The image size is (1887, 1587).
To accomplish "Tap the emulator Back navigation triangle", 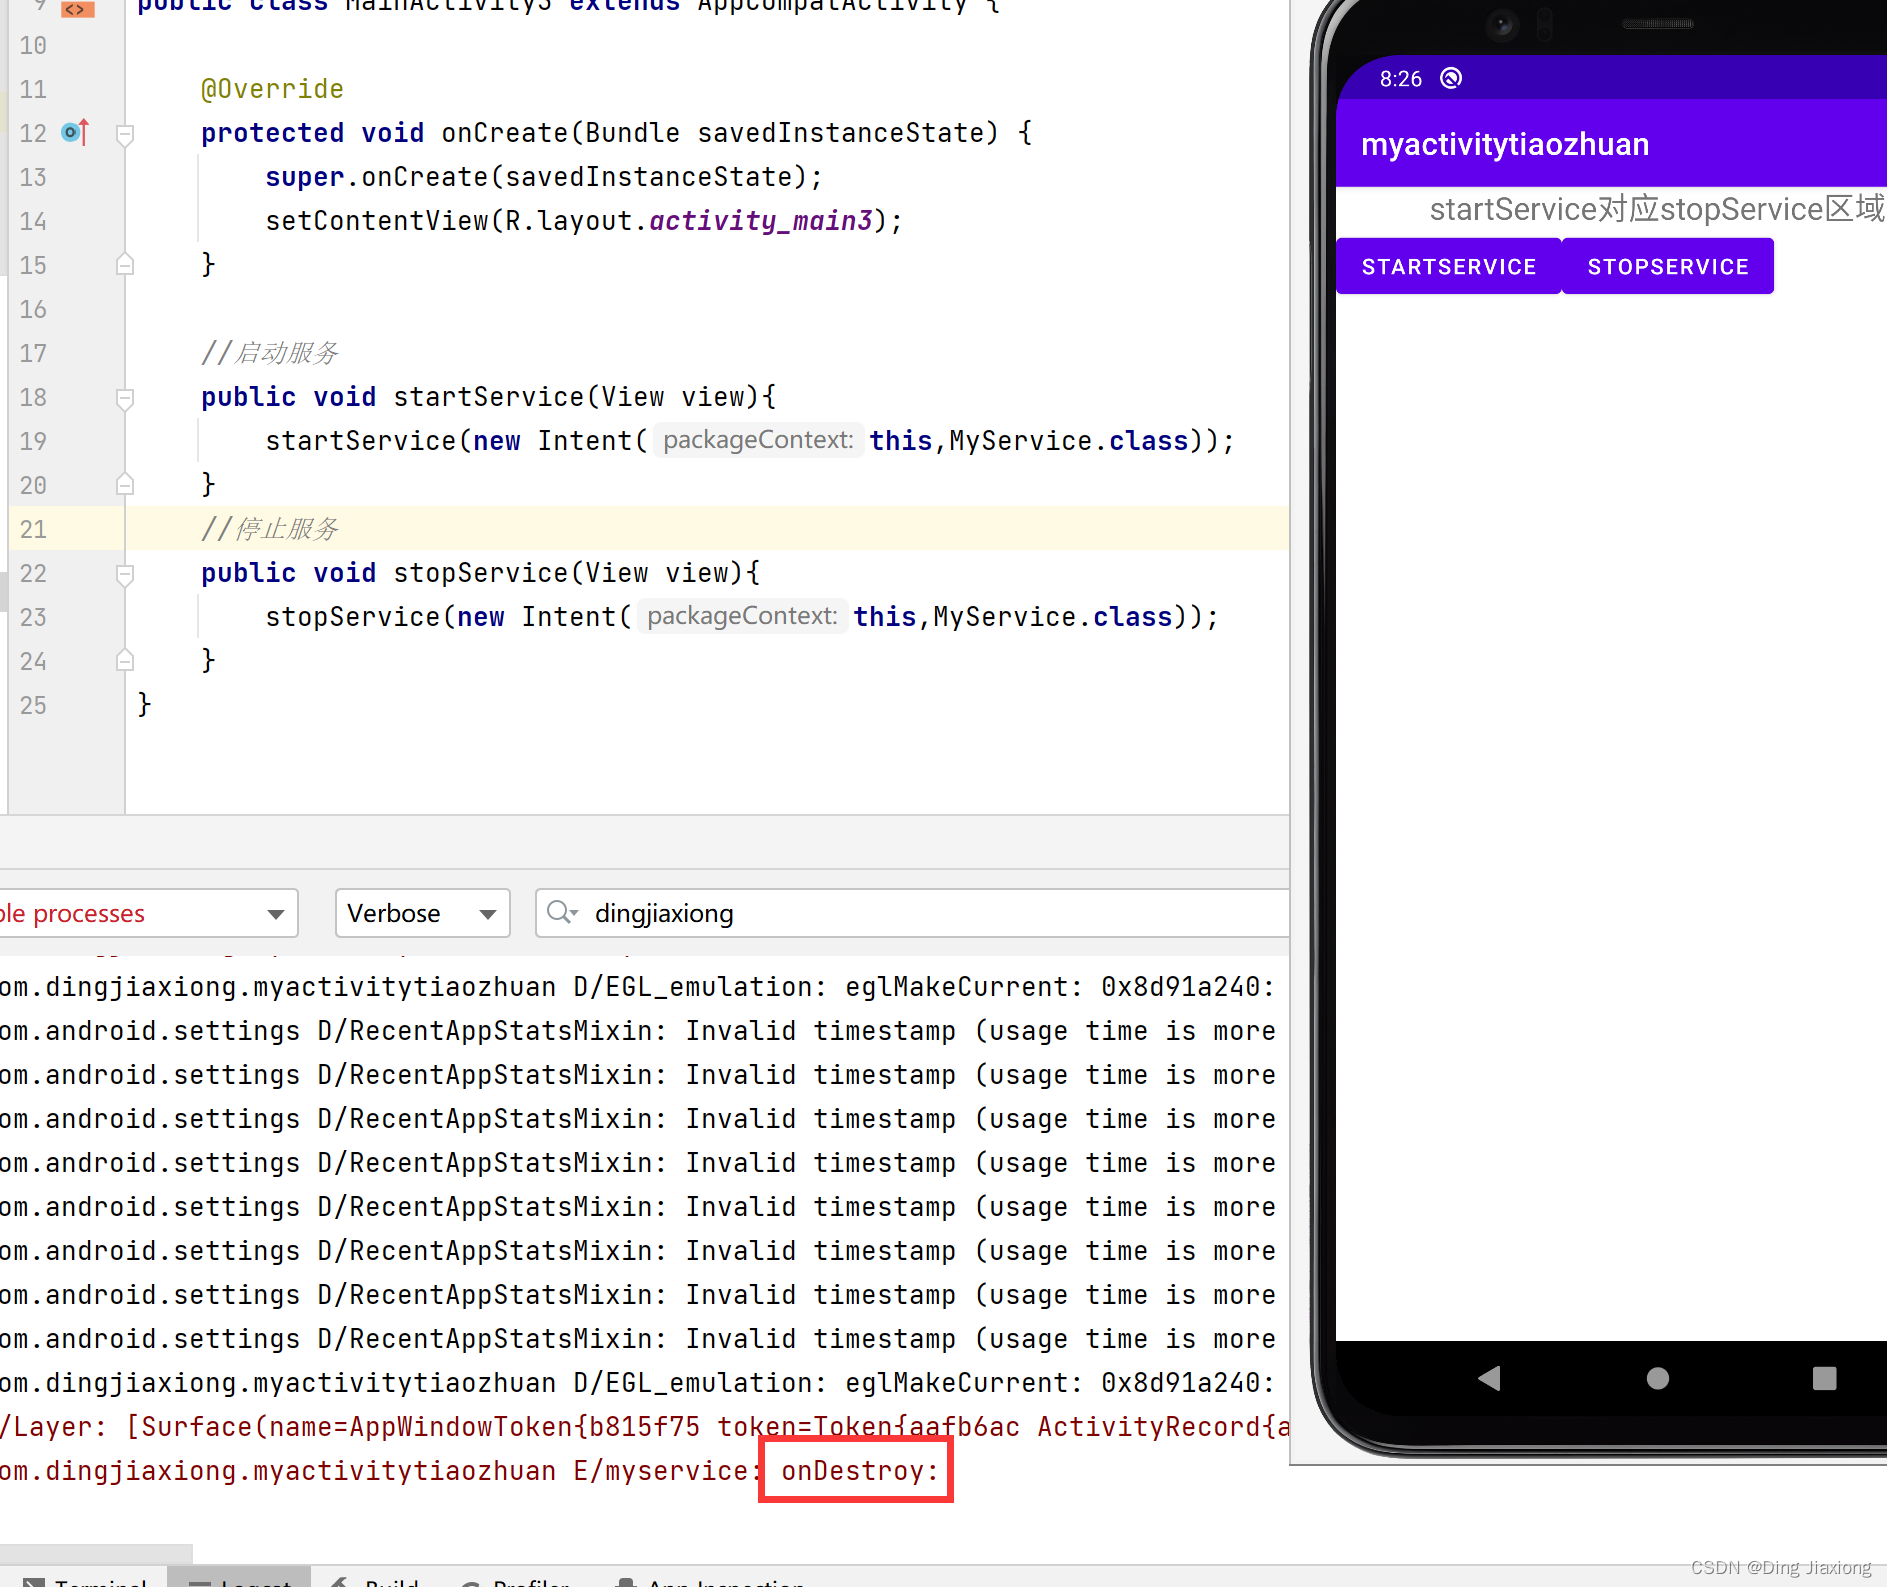I will coord(1489,1378).
